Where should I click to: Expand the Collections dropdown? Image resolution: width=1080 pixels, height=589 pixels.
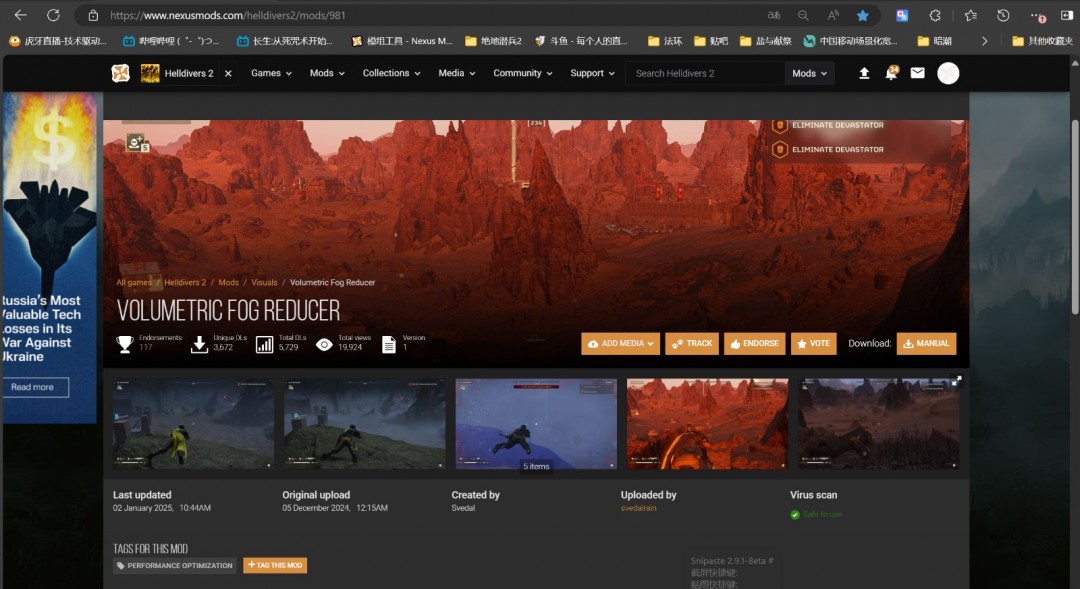click(391, 73)
